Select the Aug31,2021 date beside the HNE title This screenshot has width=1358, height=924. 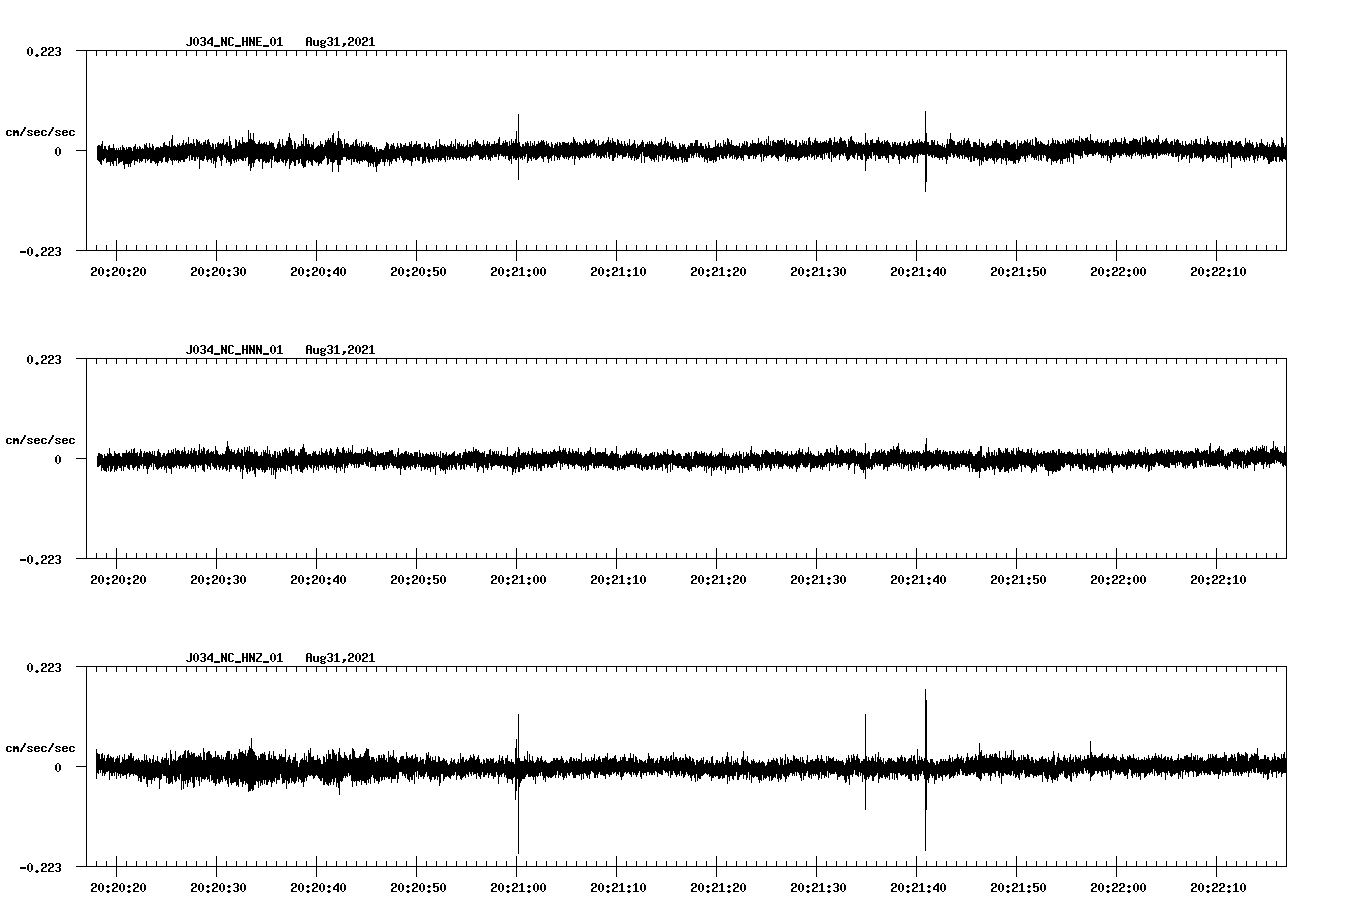coord(340,42)
